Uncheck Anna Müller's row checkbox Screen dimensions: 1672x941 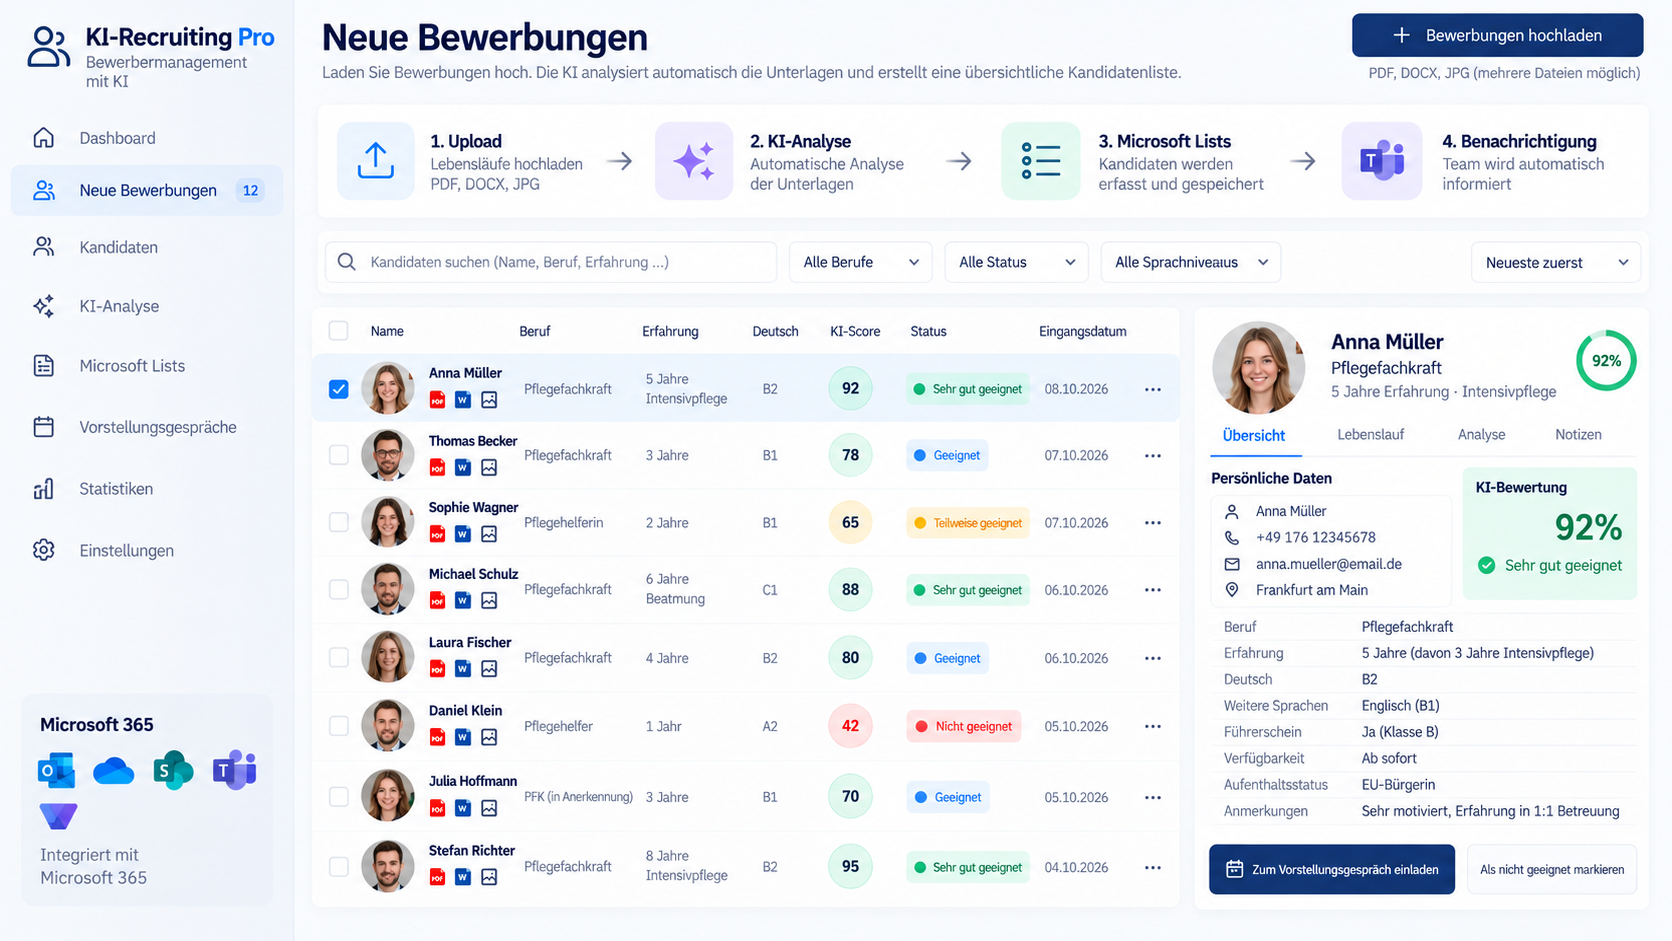point(339,389)
